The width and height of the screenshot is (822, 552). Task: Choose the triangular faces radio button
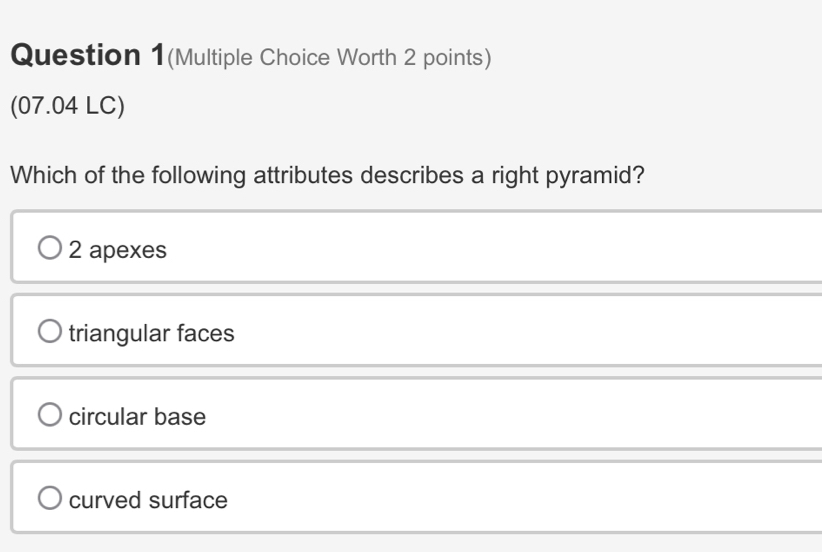[x=50, y=332]
